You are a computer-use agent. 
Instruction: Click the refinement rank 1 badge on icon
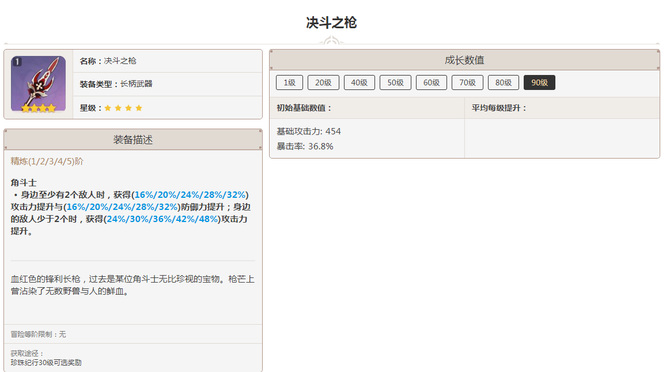(17, 62)
